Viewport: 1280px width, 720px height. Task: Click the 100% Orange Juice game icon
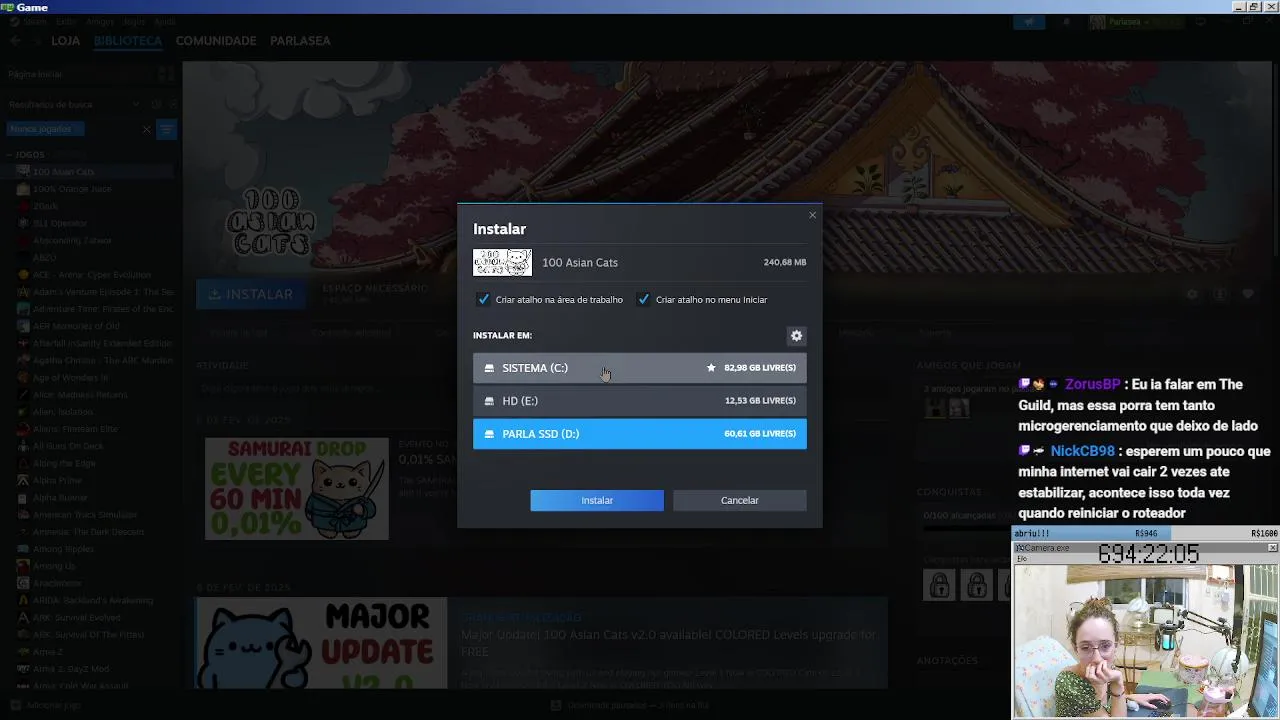tap(23, 189)
